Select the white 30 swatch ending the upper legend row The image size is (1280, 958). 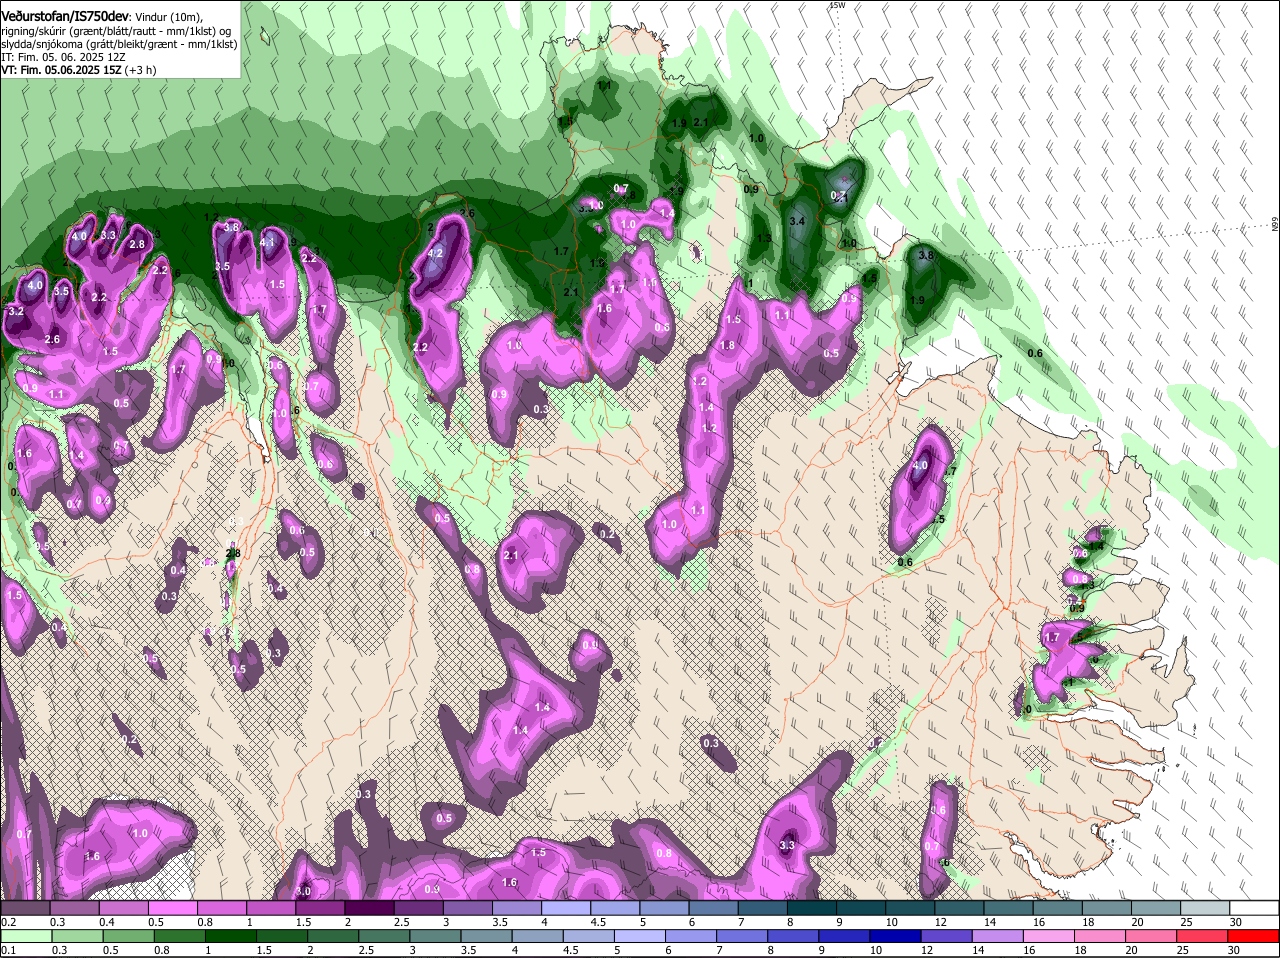1254,908
